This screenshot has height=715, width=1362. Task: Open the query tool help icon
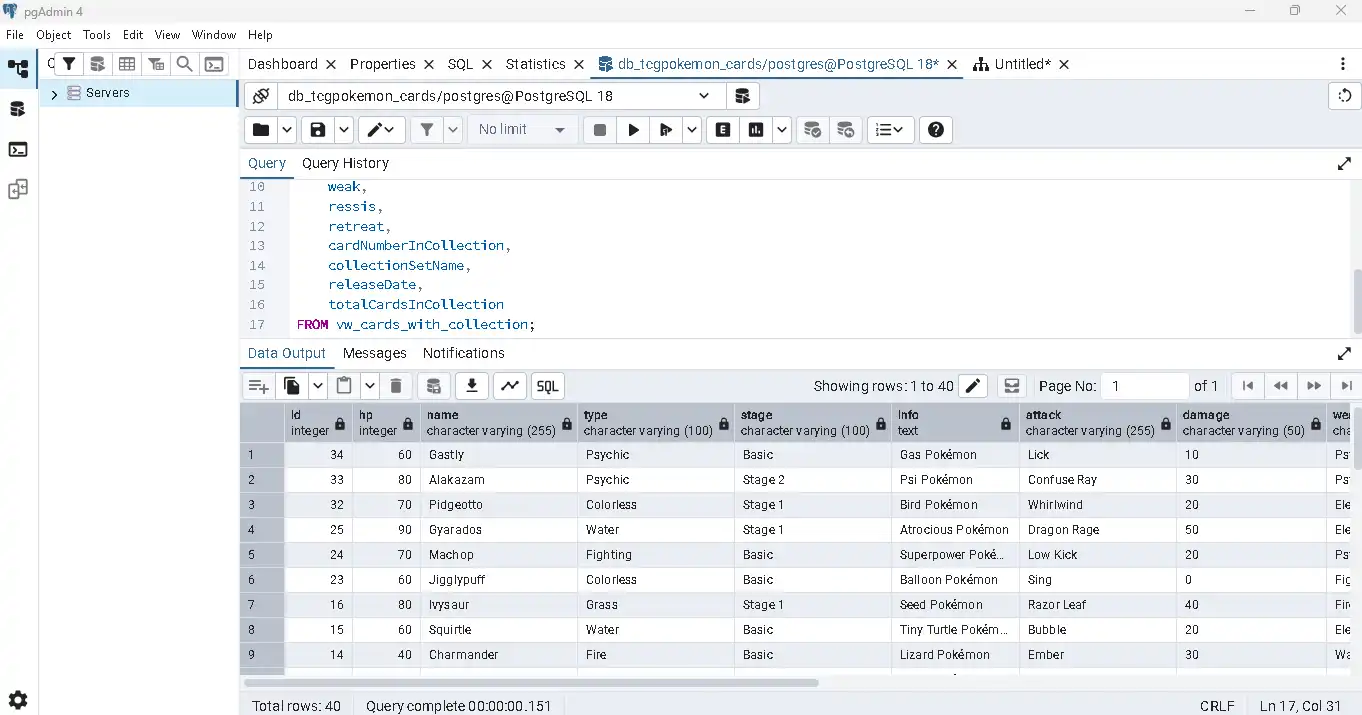pos(935,130)
